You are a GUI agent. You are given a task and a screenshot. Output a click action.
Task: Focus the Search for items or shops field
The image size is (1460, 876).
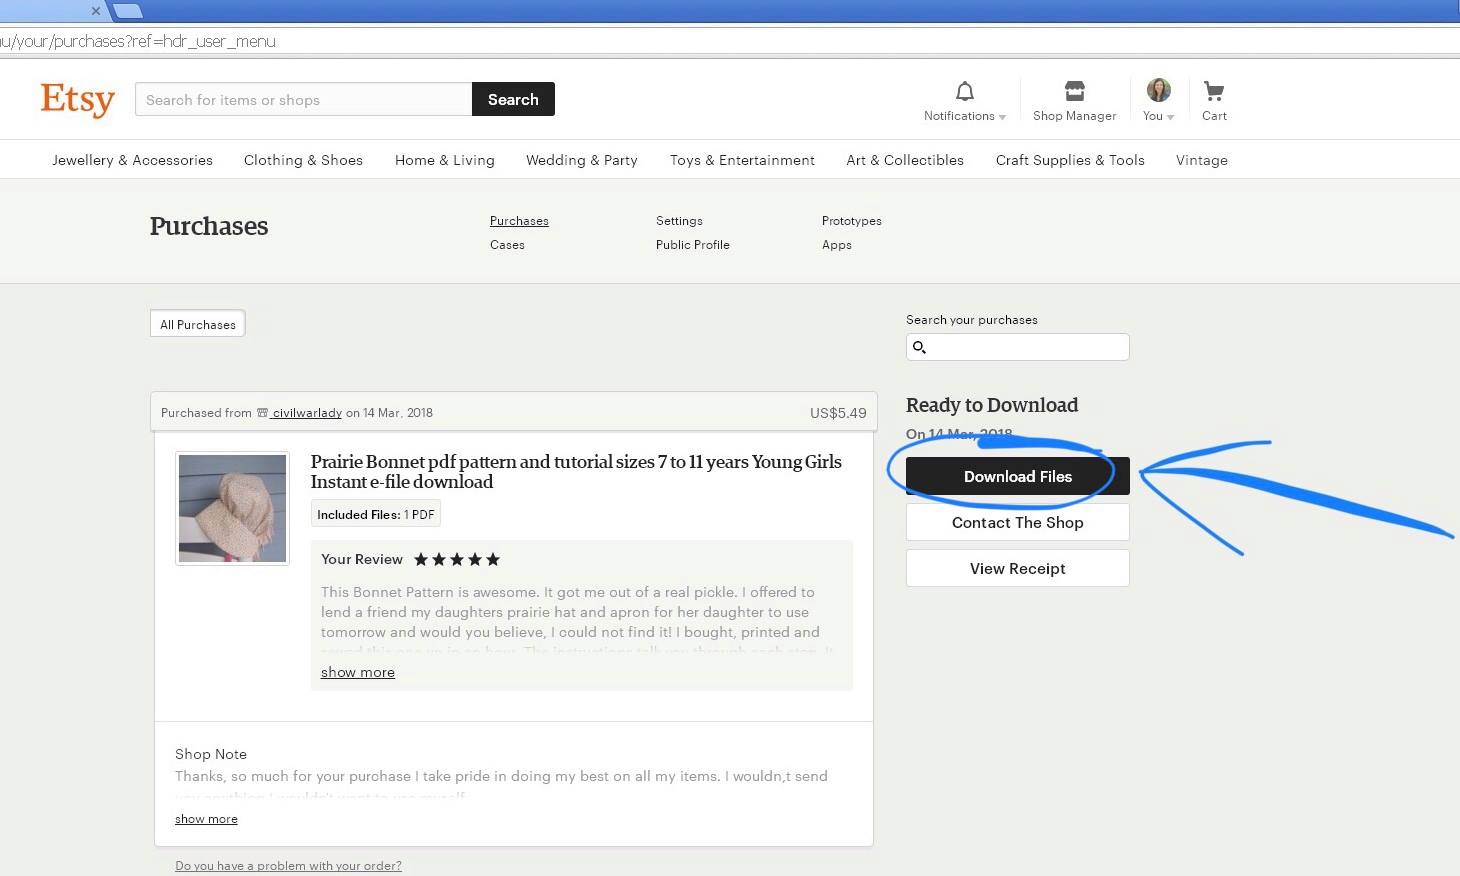click(303, 100)
